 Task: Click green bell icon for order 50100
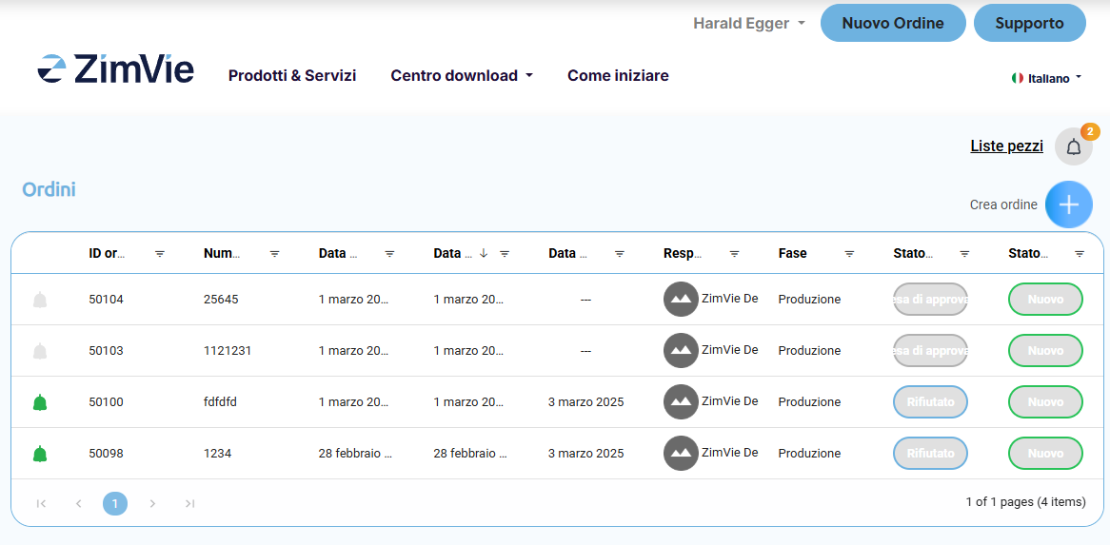[x=40, y=402]
